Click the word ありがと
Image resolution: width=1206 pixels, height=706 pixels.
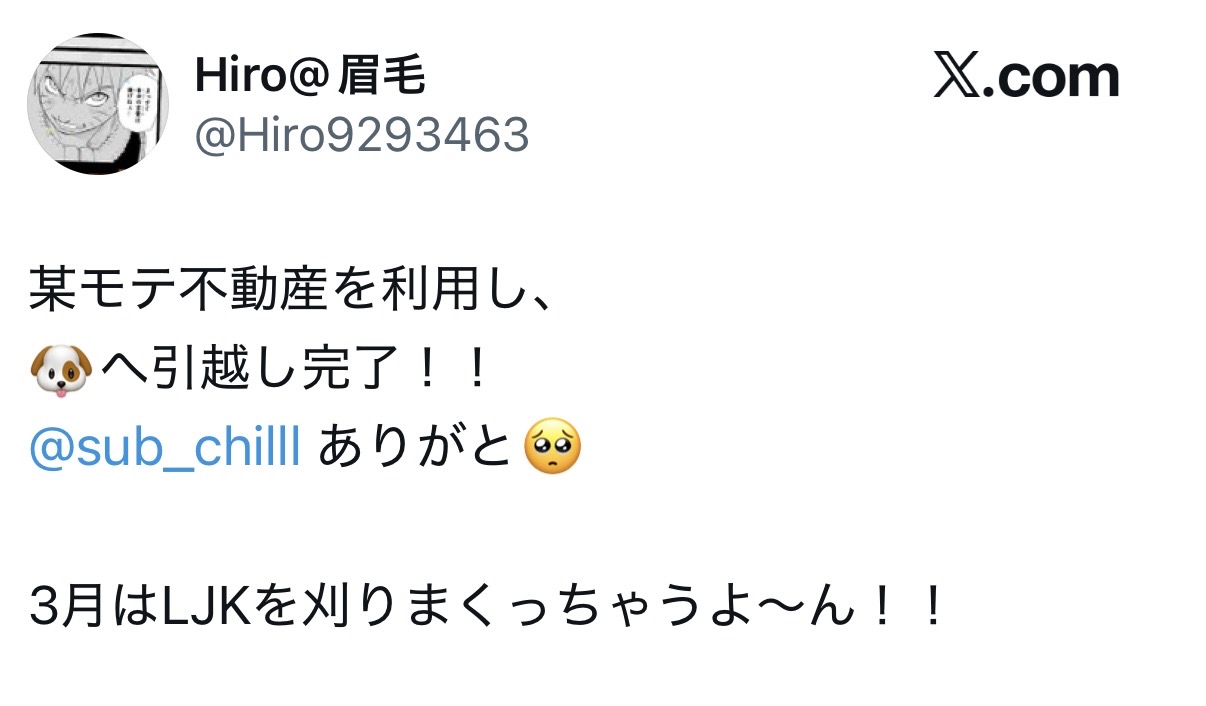(x=417, y=450)
